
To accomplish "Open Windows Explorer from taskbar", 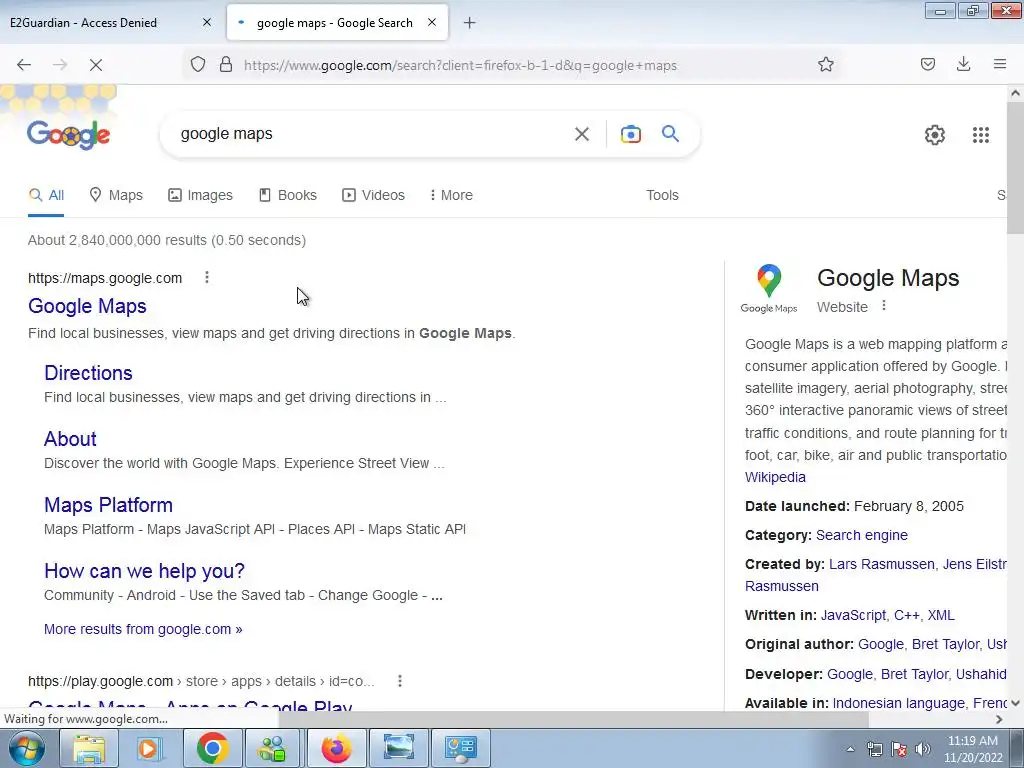I will [x=89, y=748].
